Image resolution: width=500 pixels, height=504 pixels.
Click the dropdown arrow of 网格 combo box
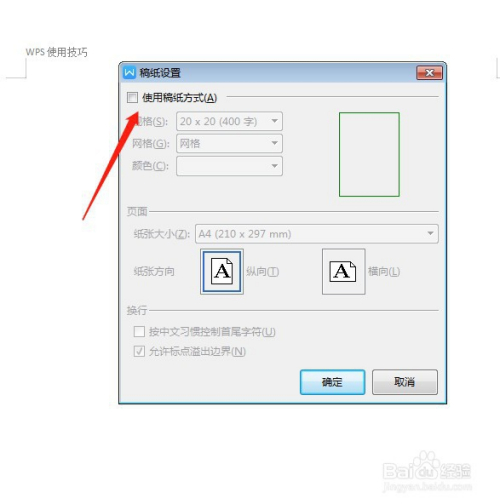(274, 143)
